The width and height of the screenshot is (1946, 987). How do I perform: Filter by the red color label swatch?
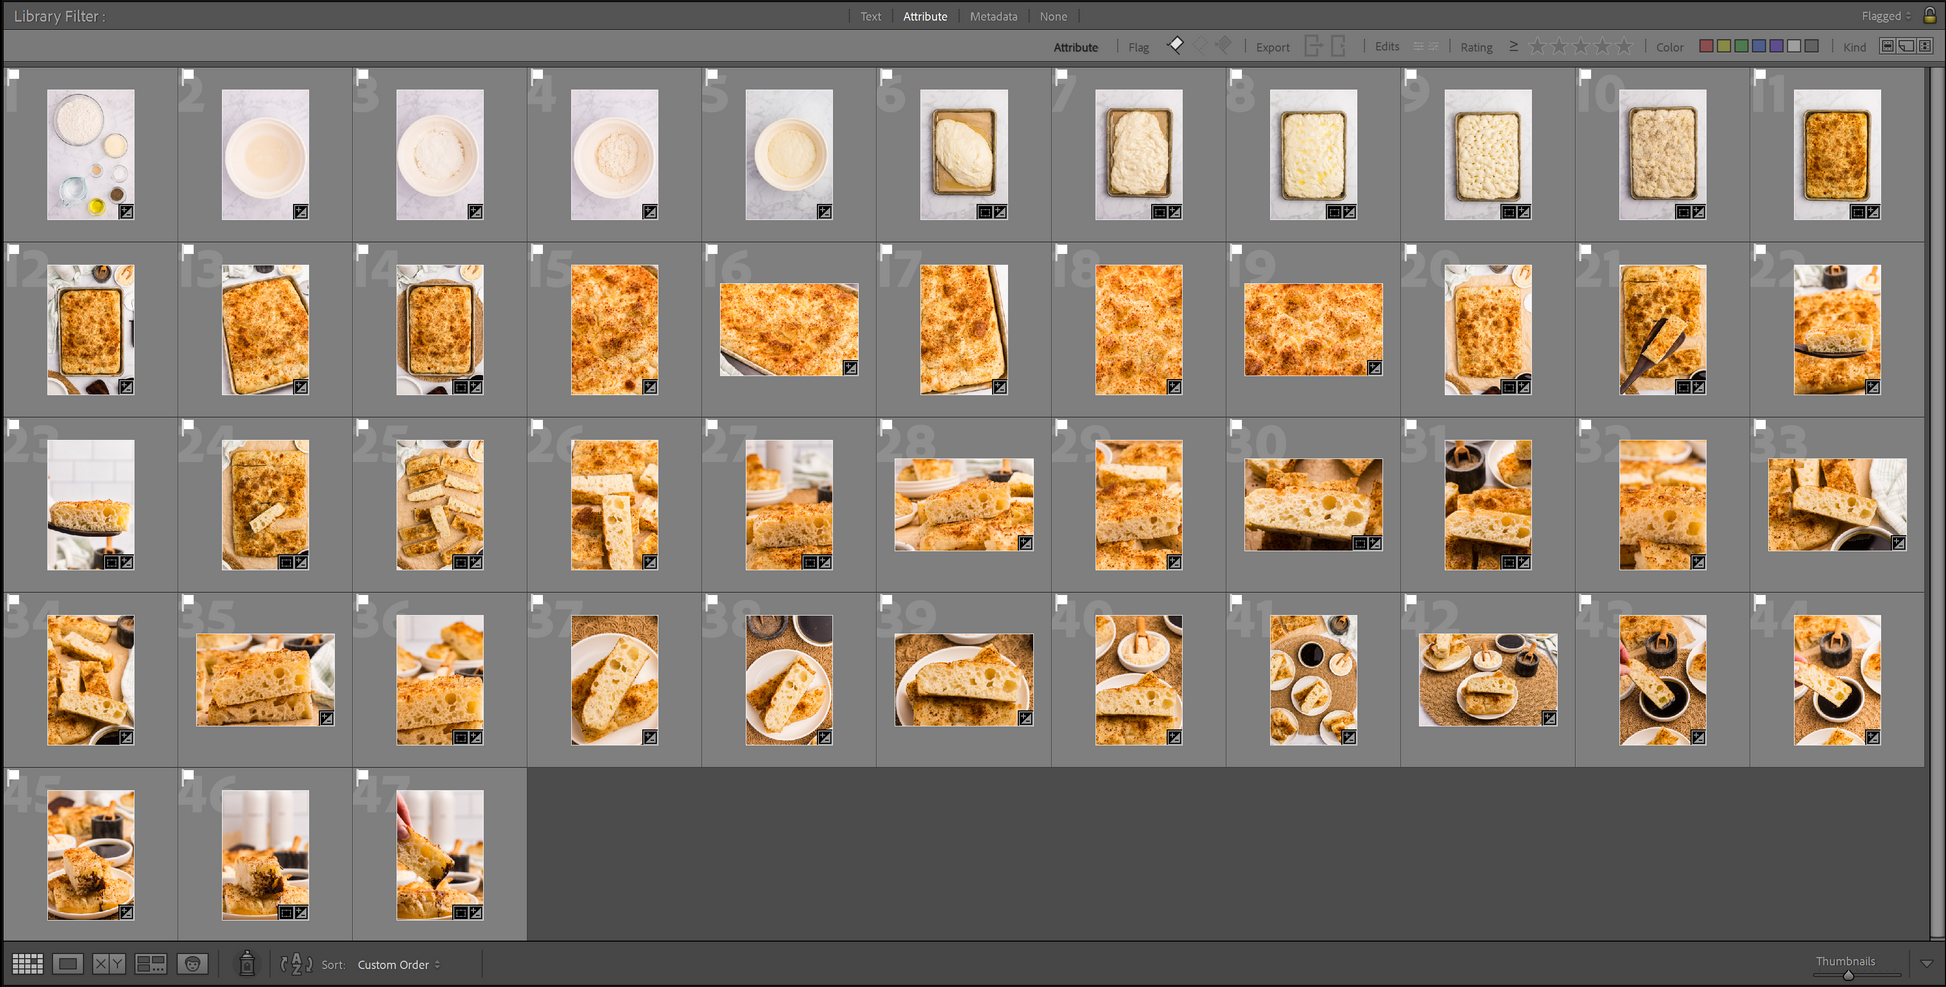click(x=1707, y=46)
